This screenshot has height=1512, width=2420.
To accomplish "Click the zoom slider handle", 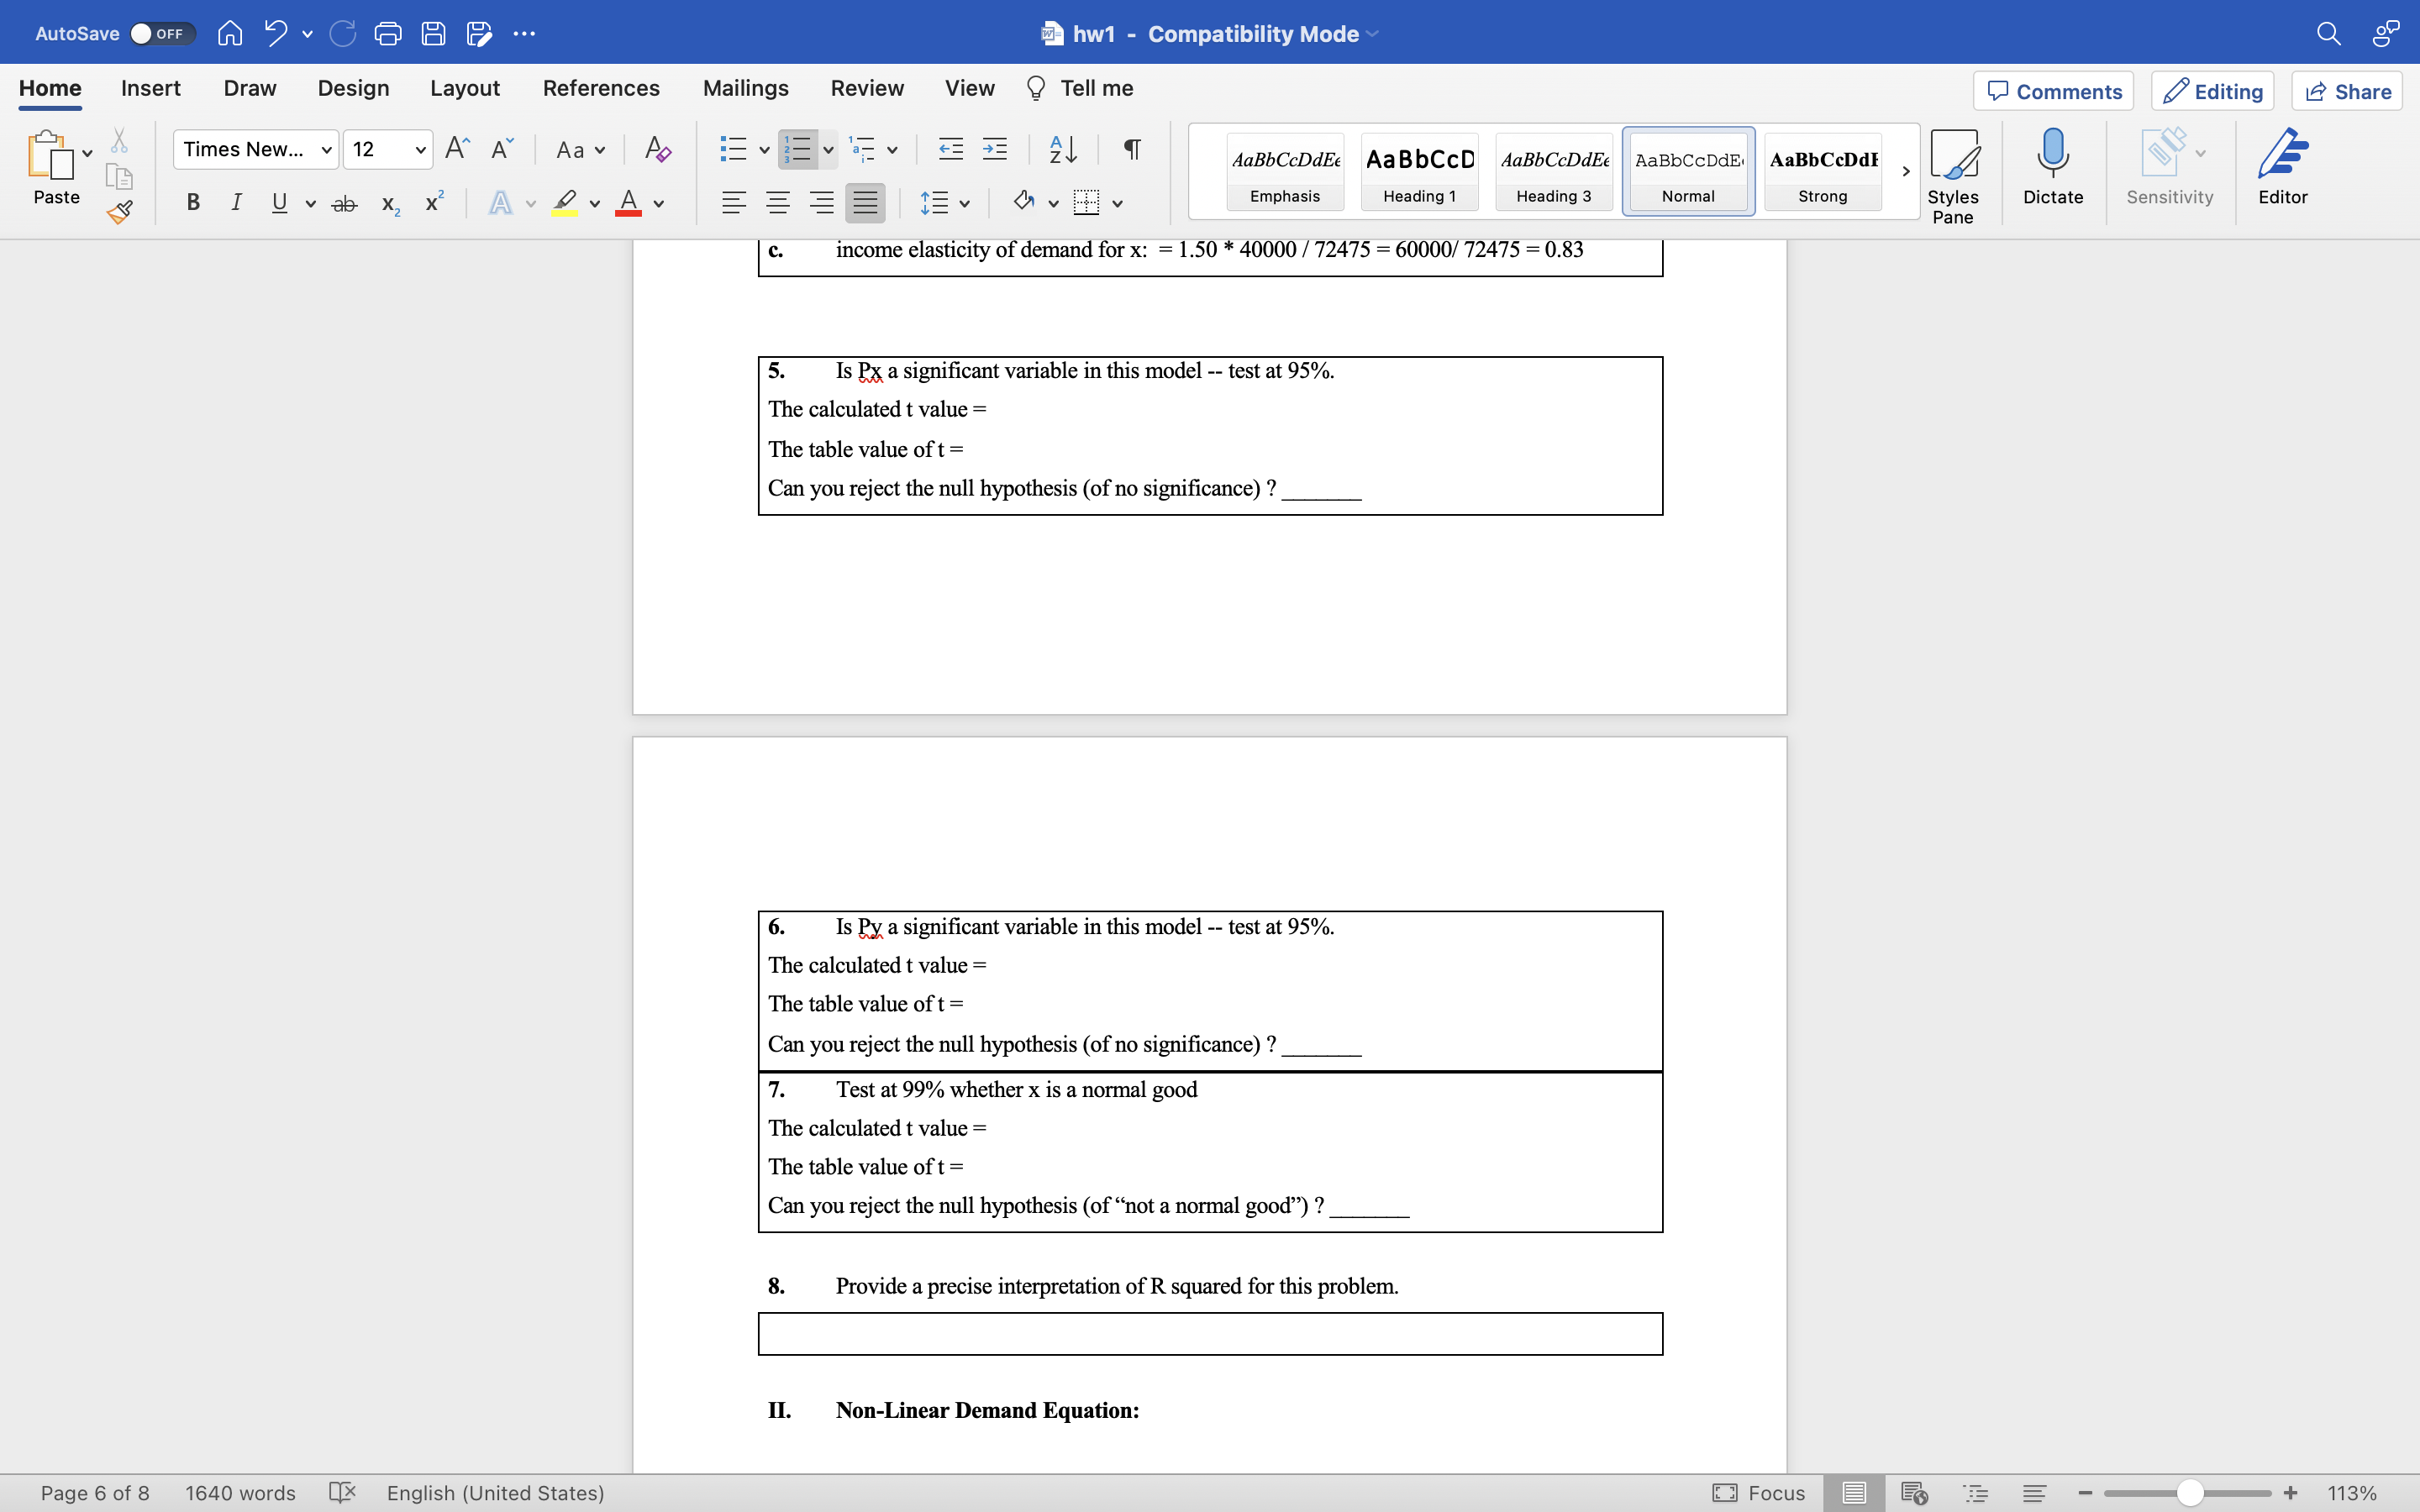I will [x=2189, y=1493].
